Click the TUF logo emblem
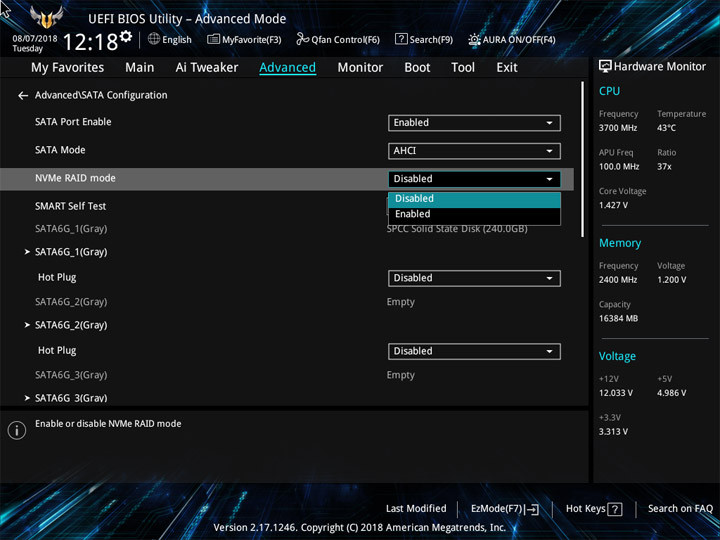Screen dimensions: 720x540 click(x=46, y=17)
